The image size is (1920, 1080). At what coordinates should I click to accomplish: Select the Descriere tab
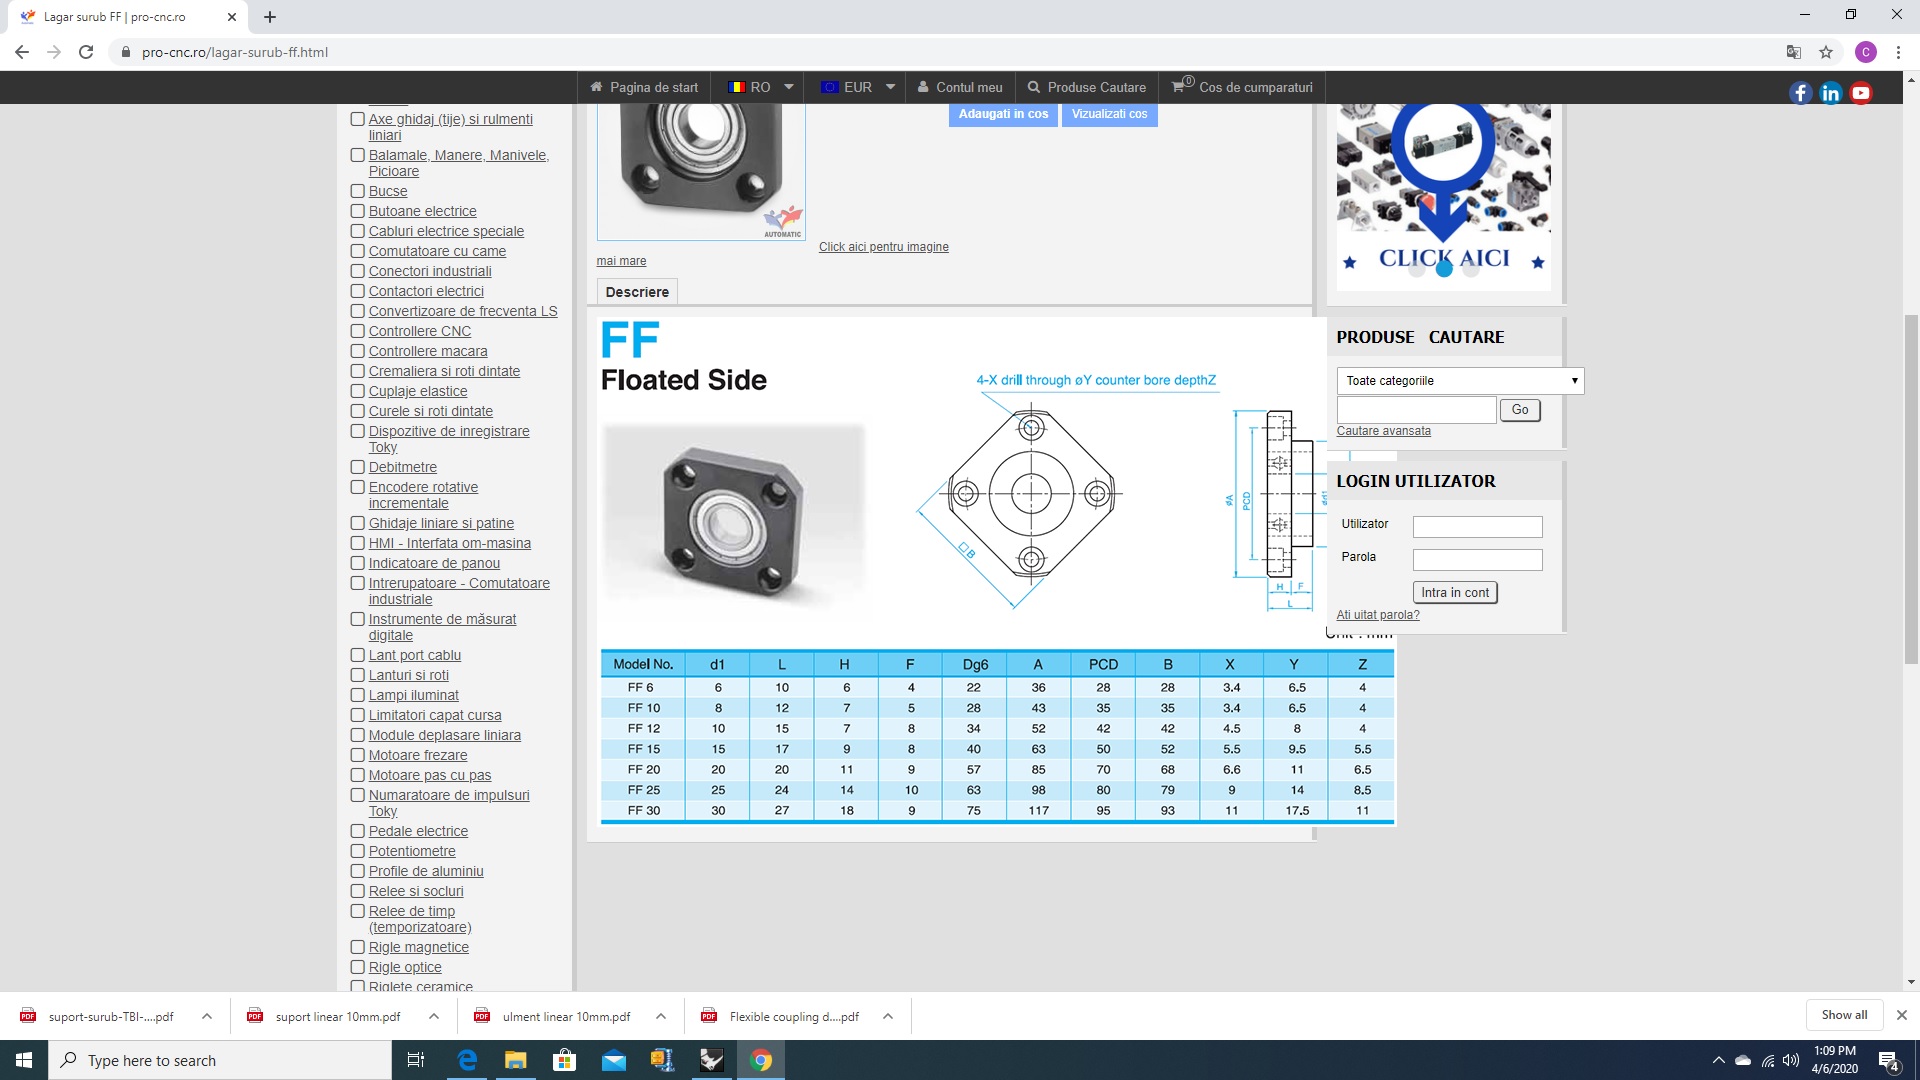click(x=637, y=292)
